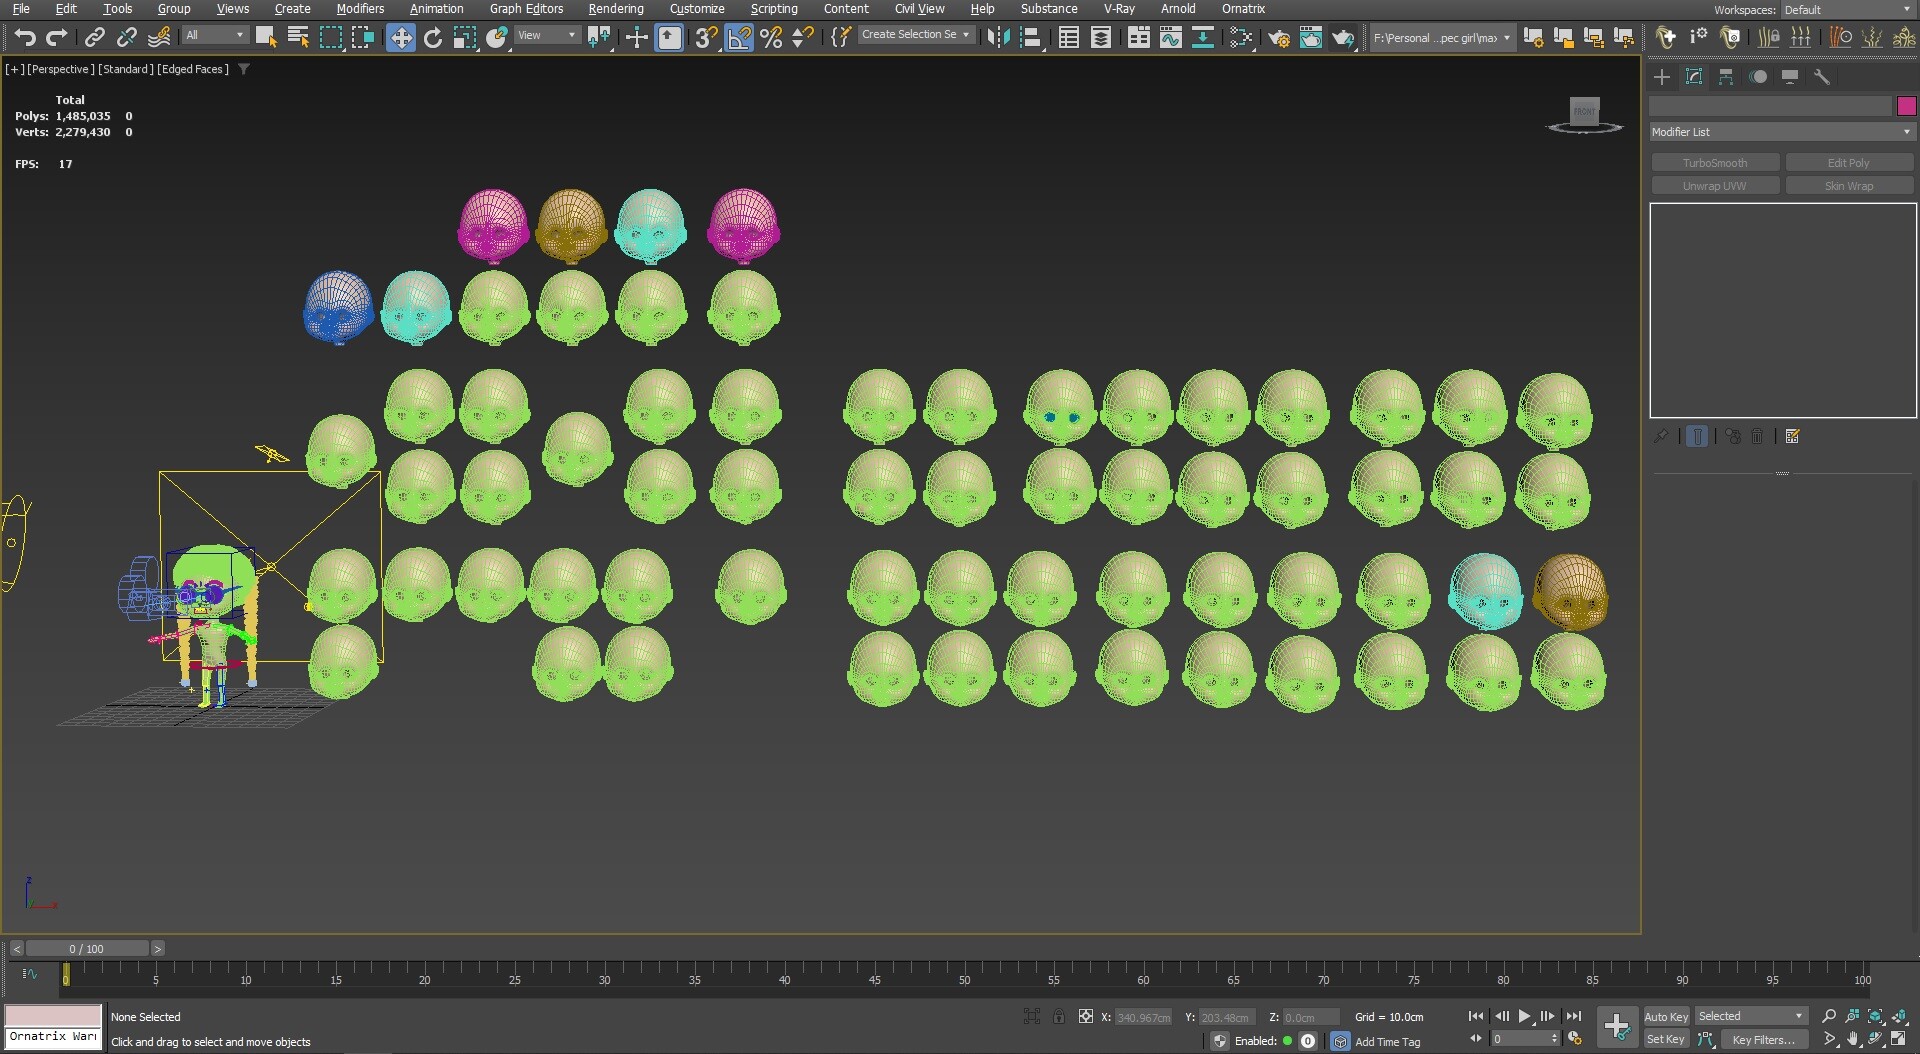Click the Key Filters button
This screenshot has width=1920, height=1054.
(1763, 1039)
